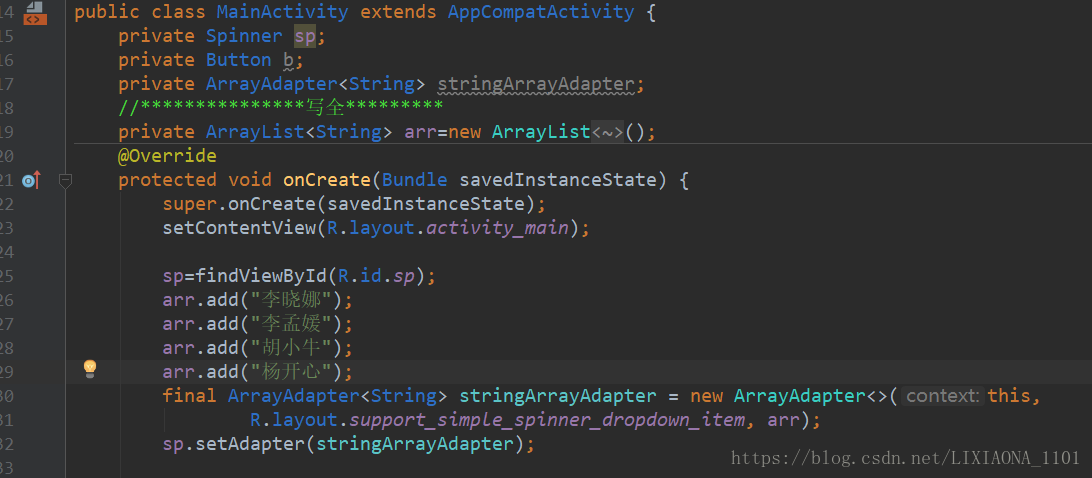Open the yellow lightbulb quick-fix icon
The height and width of the screenshot is (478, 1092).
coord(90,369)
